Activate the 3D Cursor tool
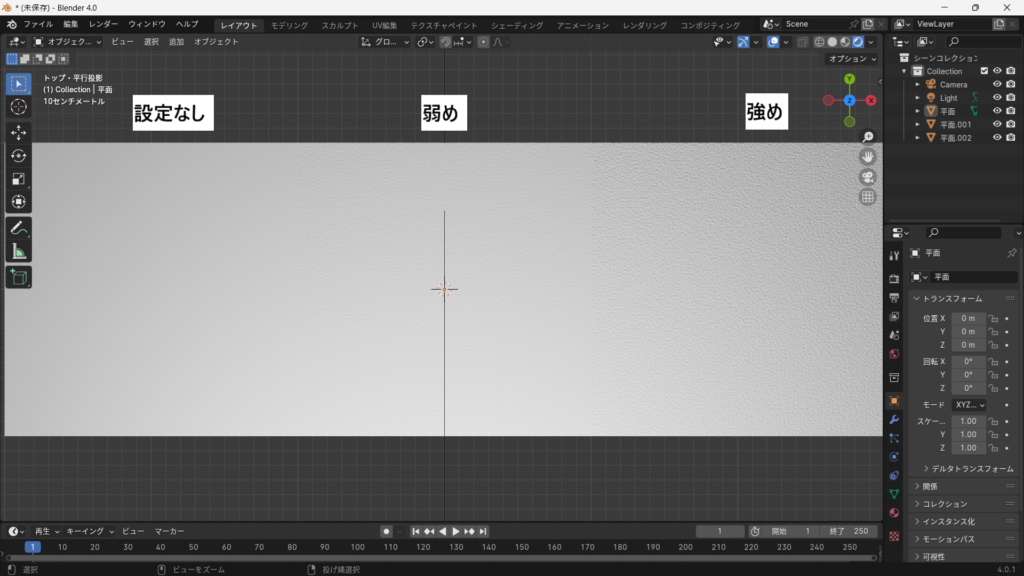The height and width of the screenshot is (576, 1024). point(18,106)
